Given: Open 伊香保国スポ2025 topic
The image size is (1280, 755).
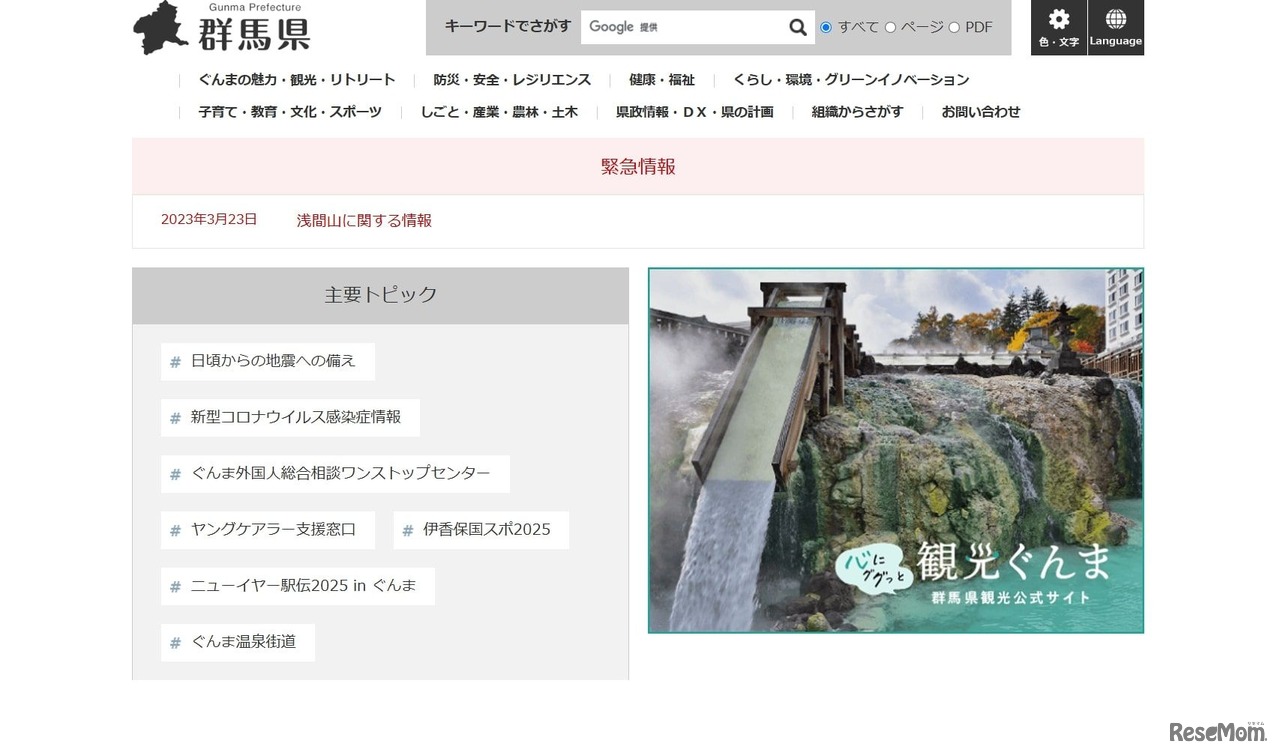Looking at the screenshot, I should point(481,530).
